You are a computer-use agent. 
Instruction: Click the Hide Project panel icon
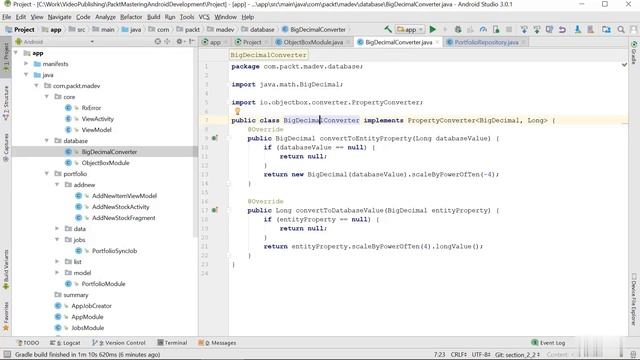point(191,42)
